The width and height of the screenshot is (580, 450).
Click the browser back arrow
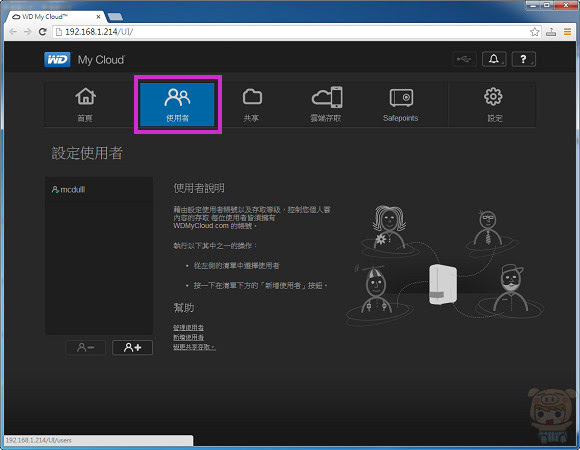click(x=13, y=32)
